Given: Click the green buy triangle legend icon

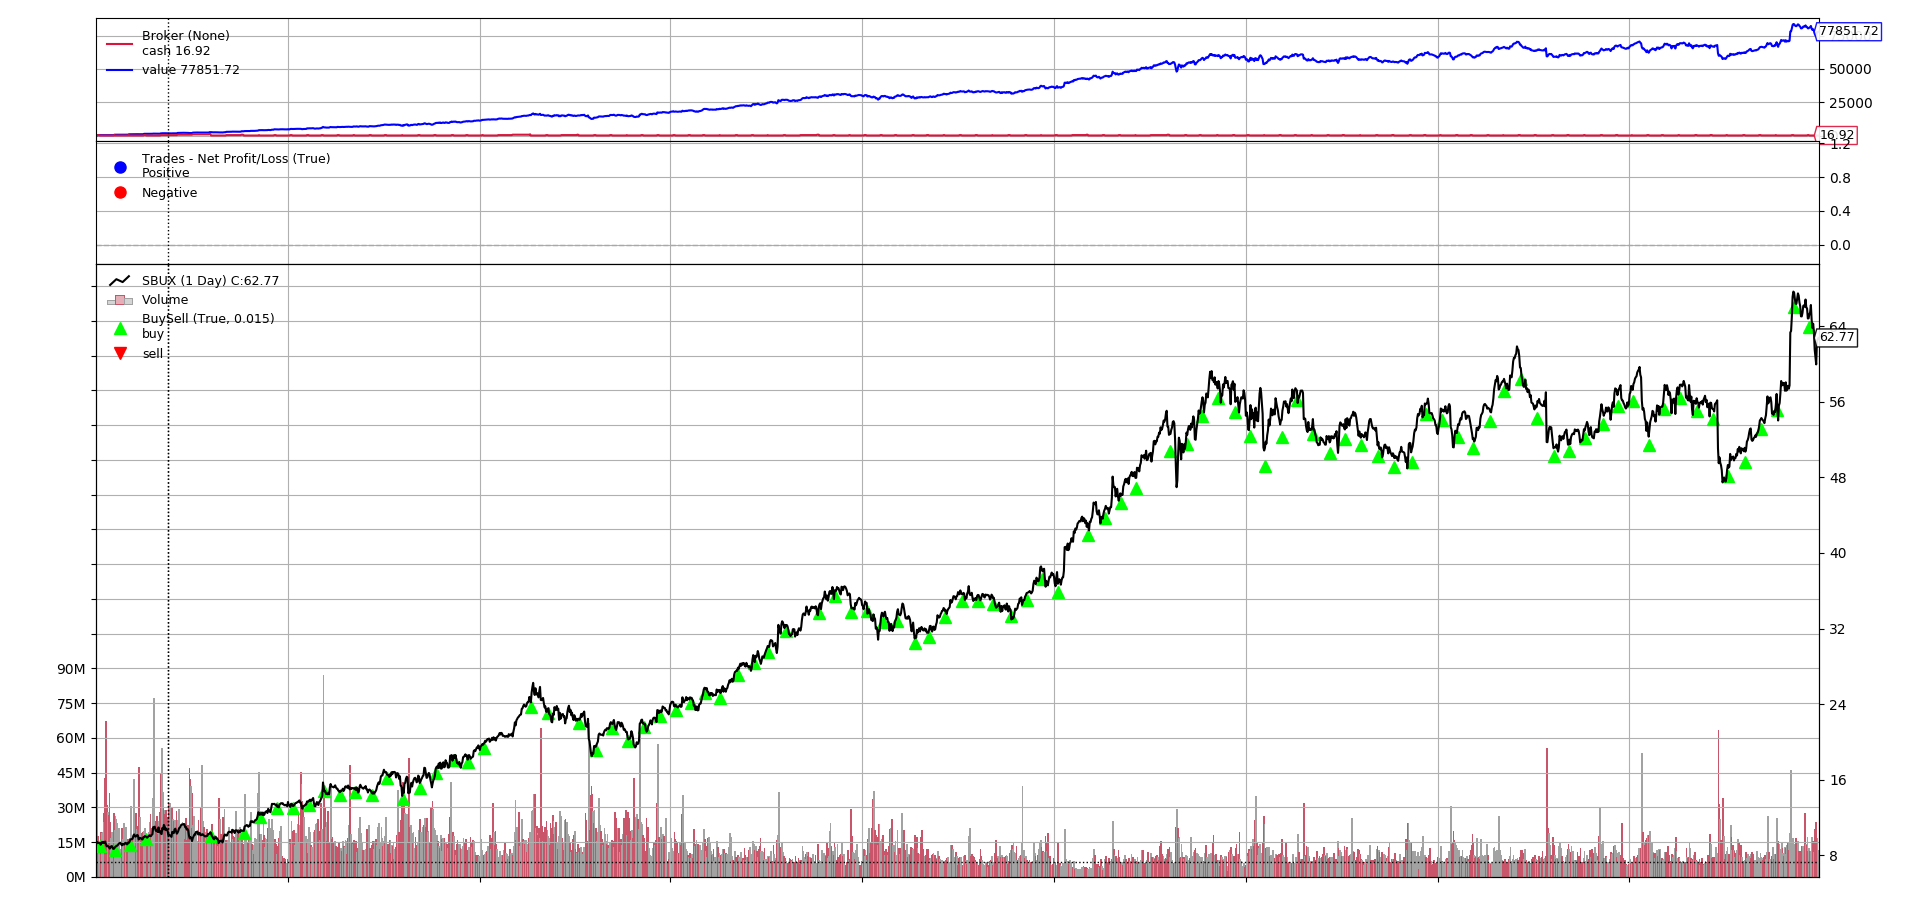Looking at the screenshot, I should pos(120,329).
